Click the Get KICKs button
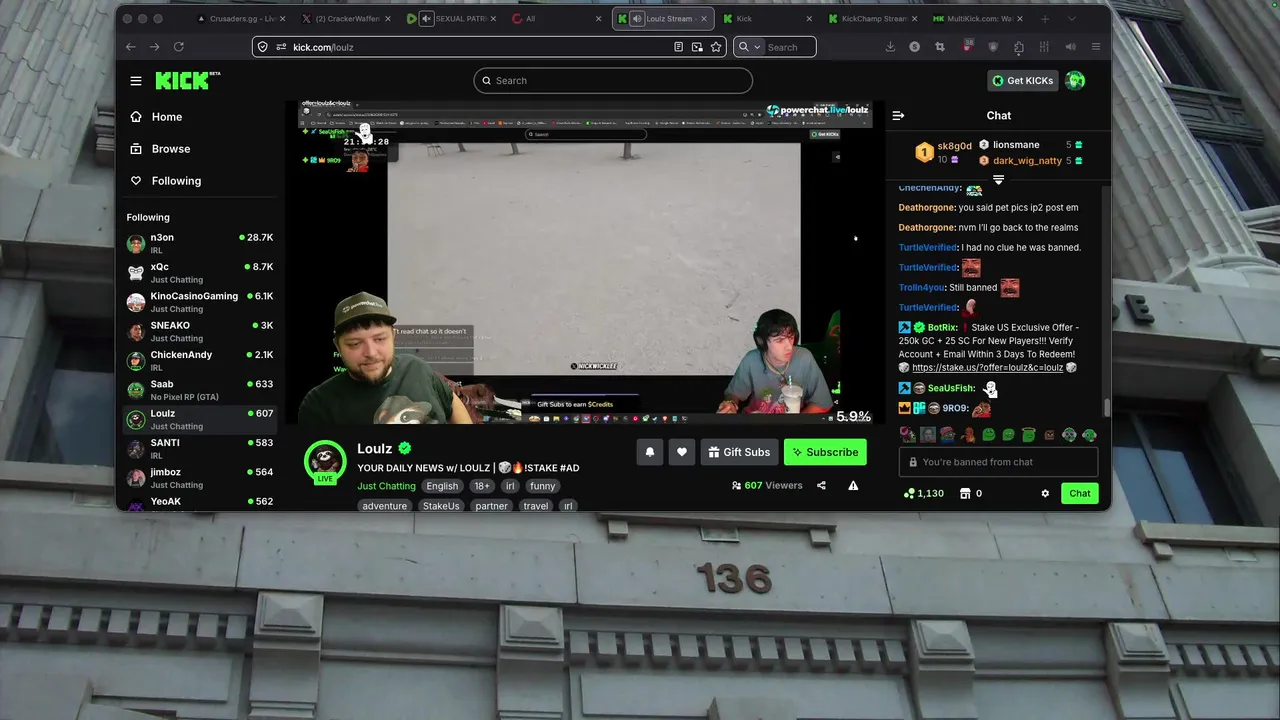The height and width of the screenshot is (720, 1280). [x=1022, y=81]
